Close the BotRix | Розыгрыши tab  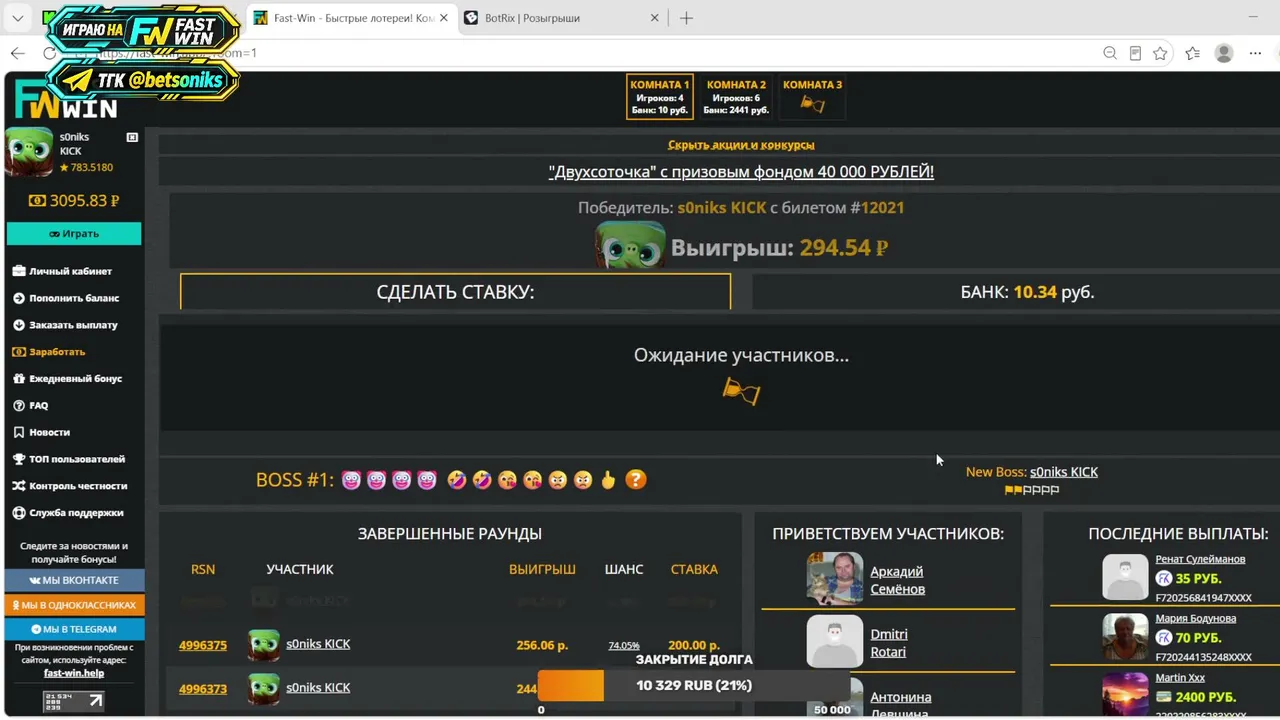[655, 18]
